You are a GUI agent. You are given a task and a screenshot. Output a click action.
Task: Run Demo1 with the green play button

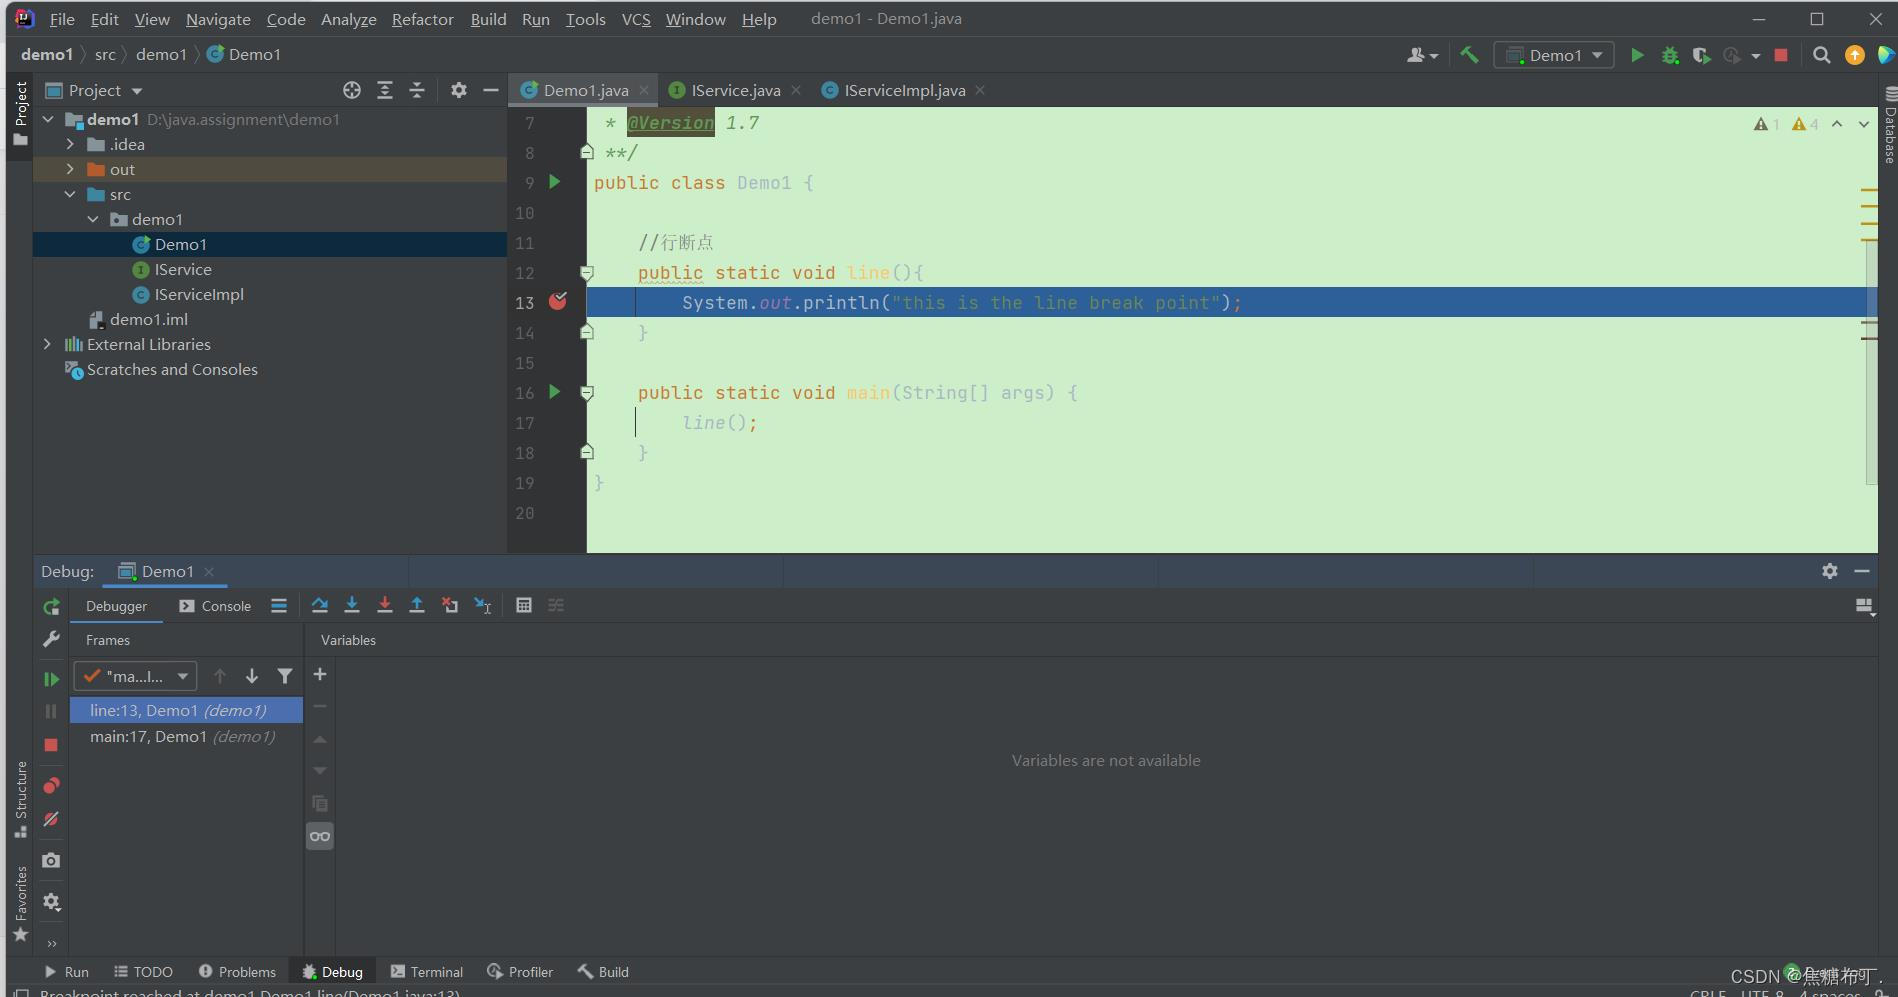1637,55
